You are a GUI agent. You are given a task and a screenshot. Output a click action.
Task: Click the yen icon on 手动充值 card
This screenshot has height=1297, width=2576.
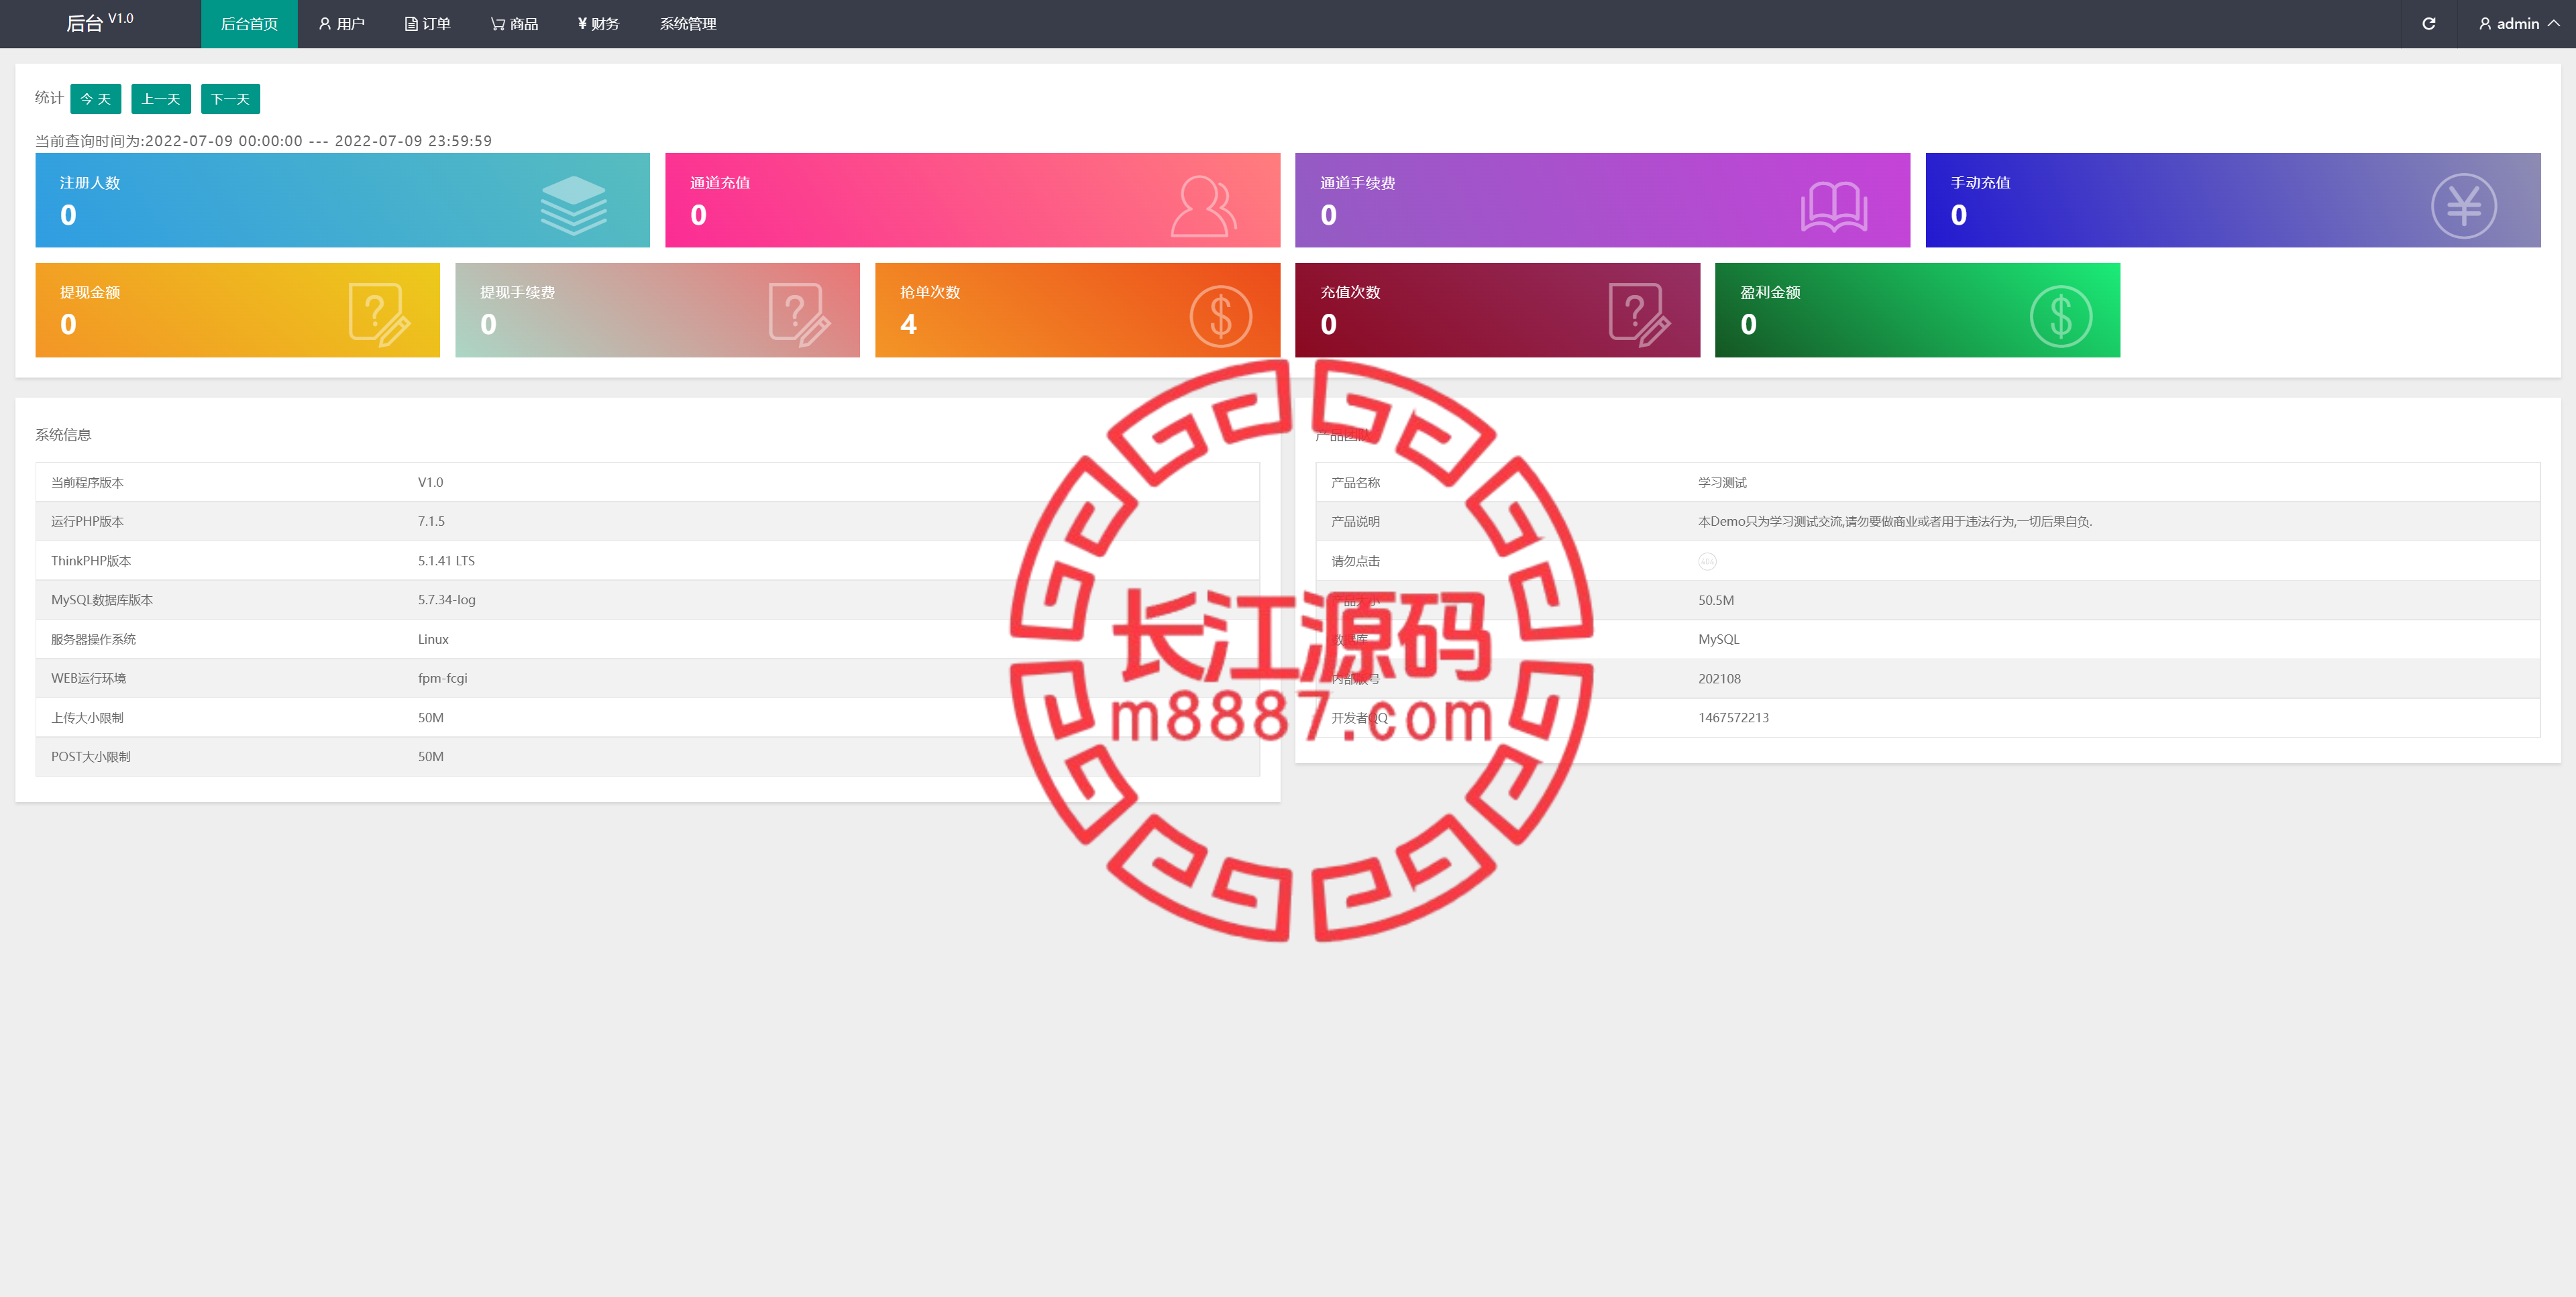coord(2464,206)
